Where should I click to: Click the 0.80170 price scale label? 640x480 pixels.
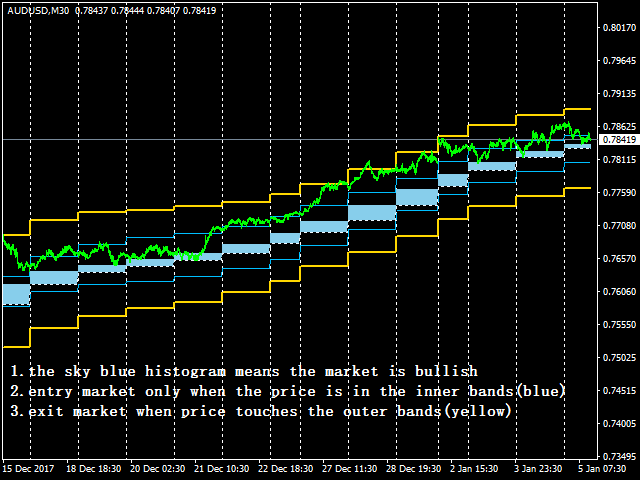(619, 28)
